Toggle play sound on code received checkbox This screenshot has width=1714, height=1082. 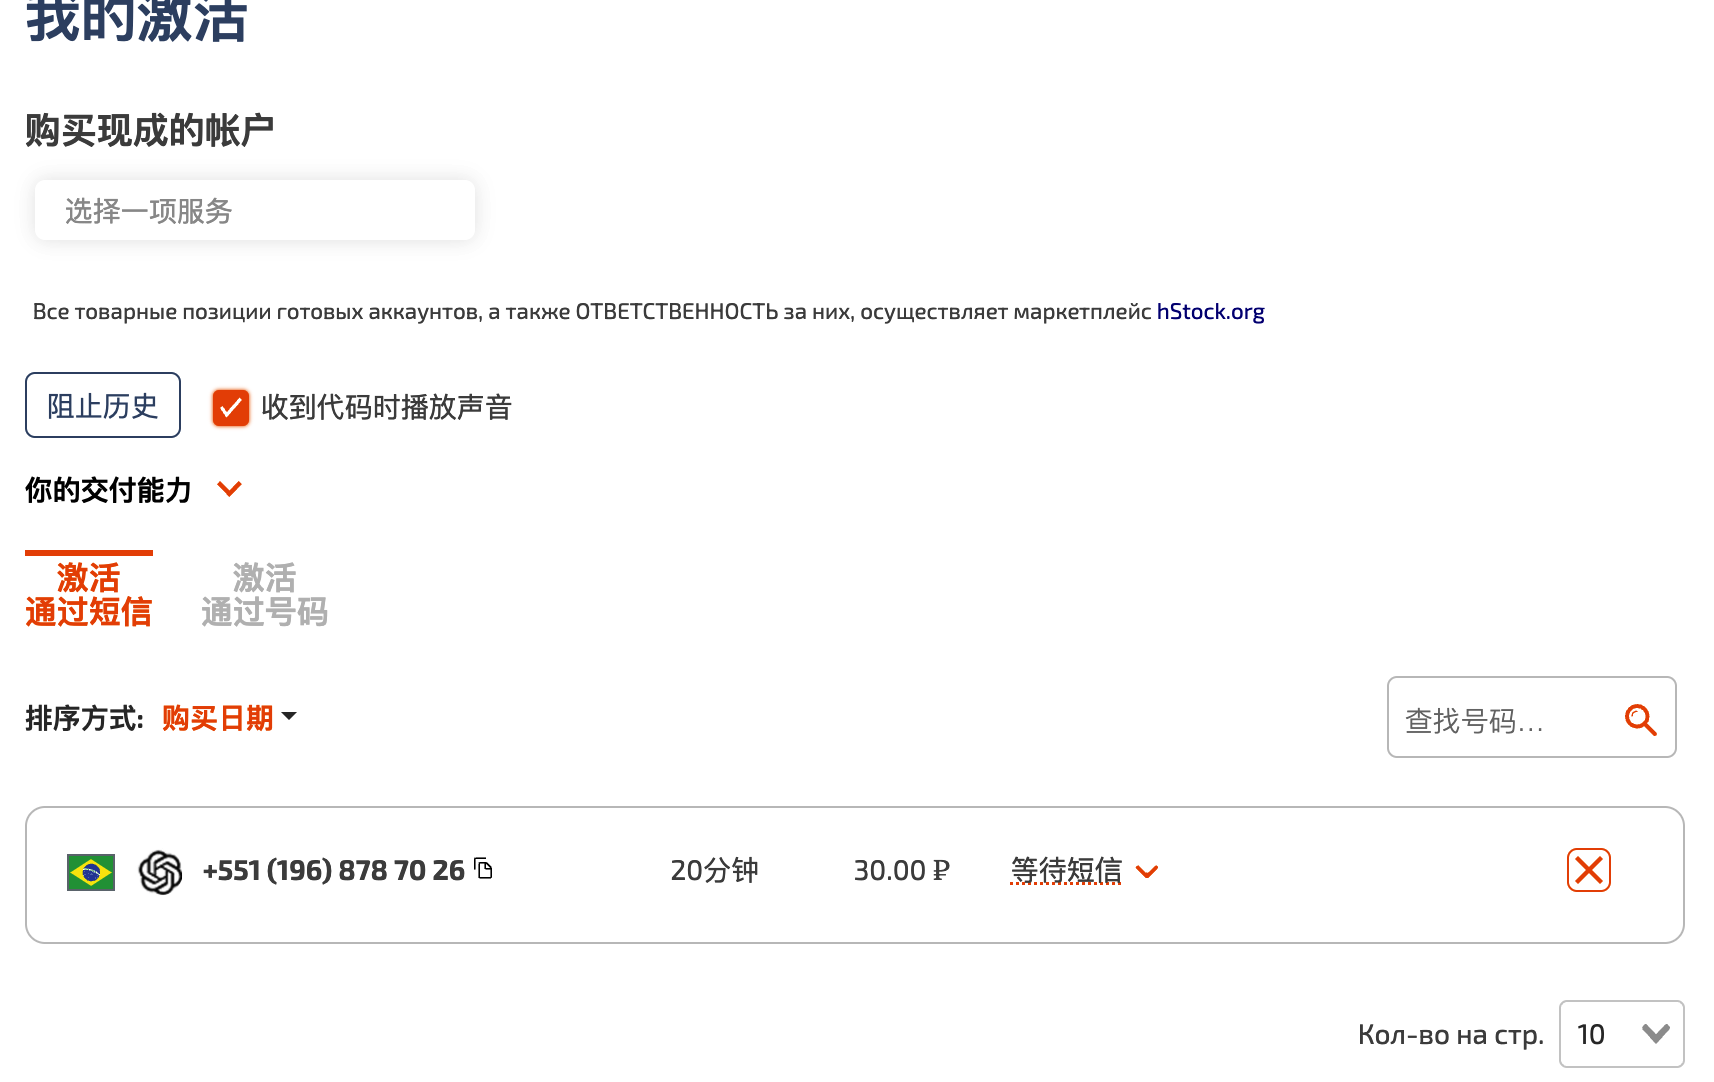pyautogui.click(x=231, y=407)
